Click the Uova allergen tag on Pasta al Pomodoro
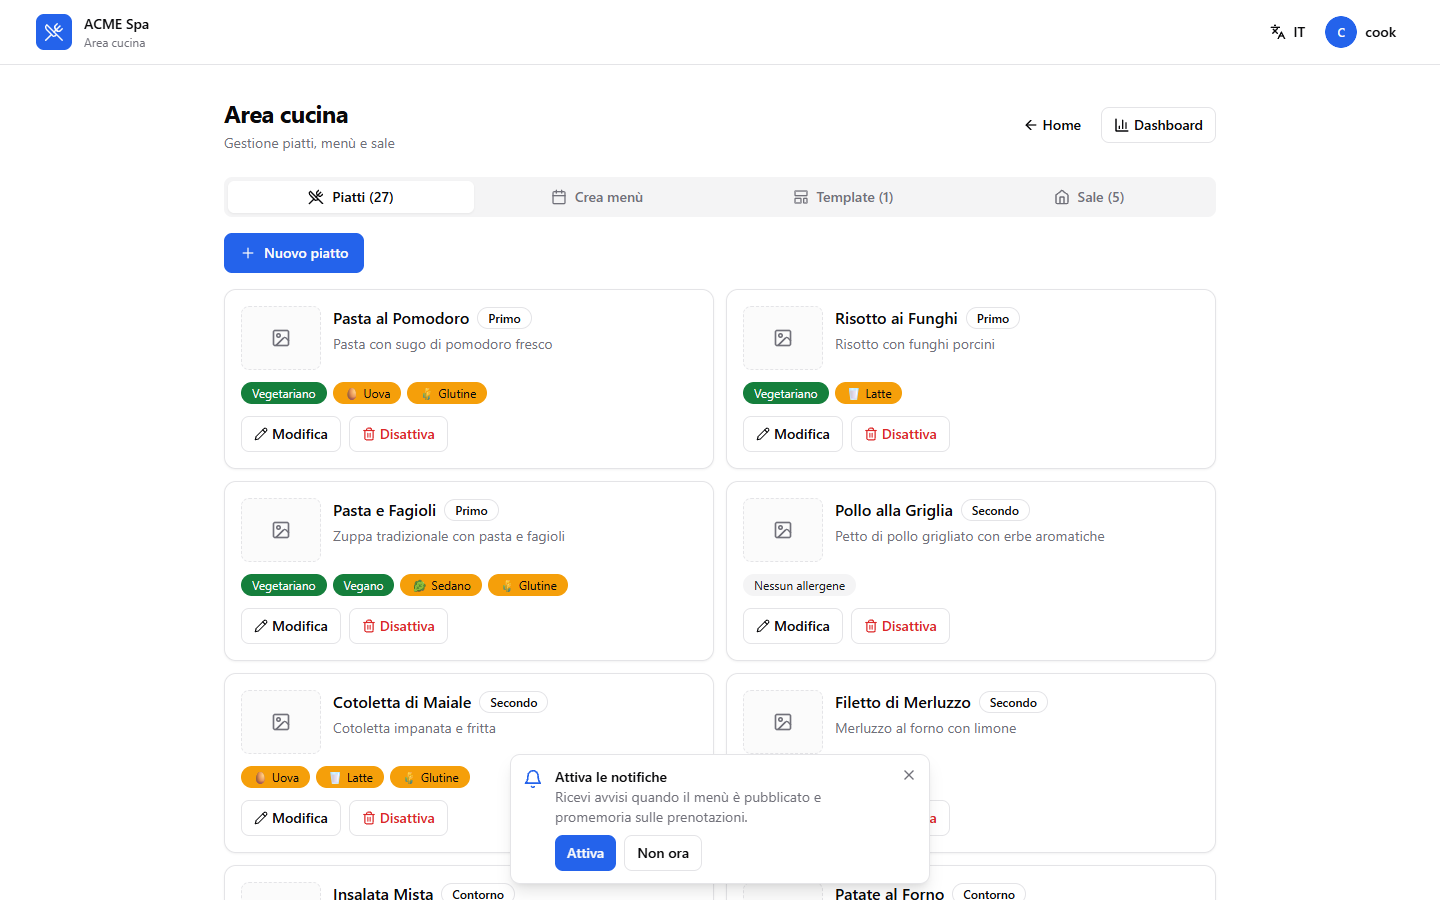The width and height of the screenshot is (1440, 900). point(367,394)
